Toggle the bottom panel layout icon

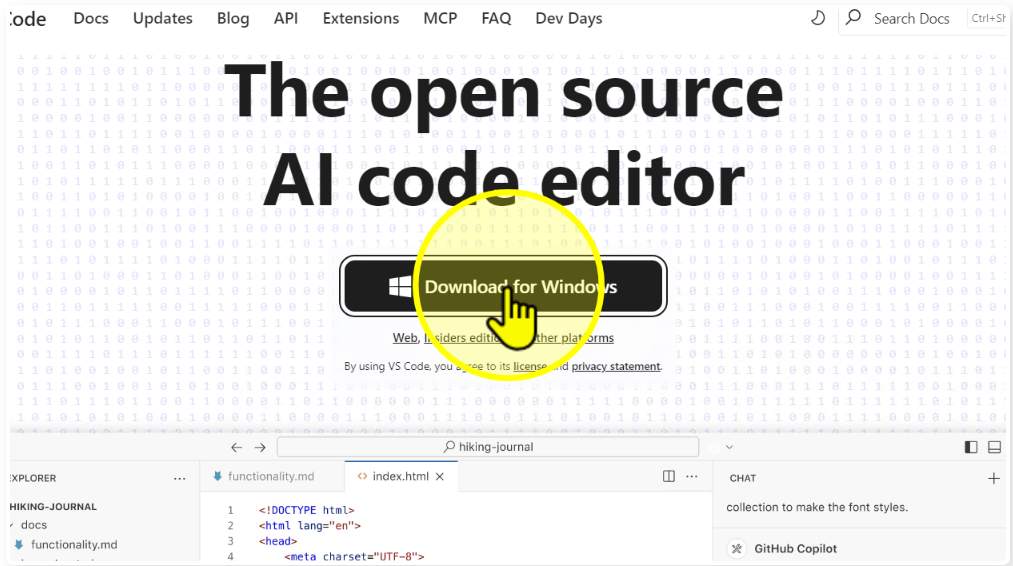994,448
